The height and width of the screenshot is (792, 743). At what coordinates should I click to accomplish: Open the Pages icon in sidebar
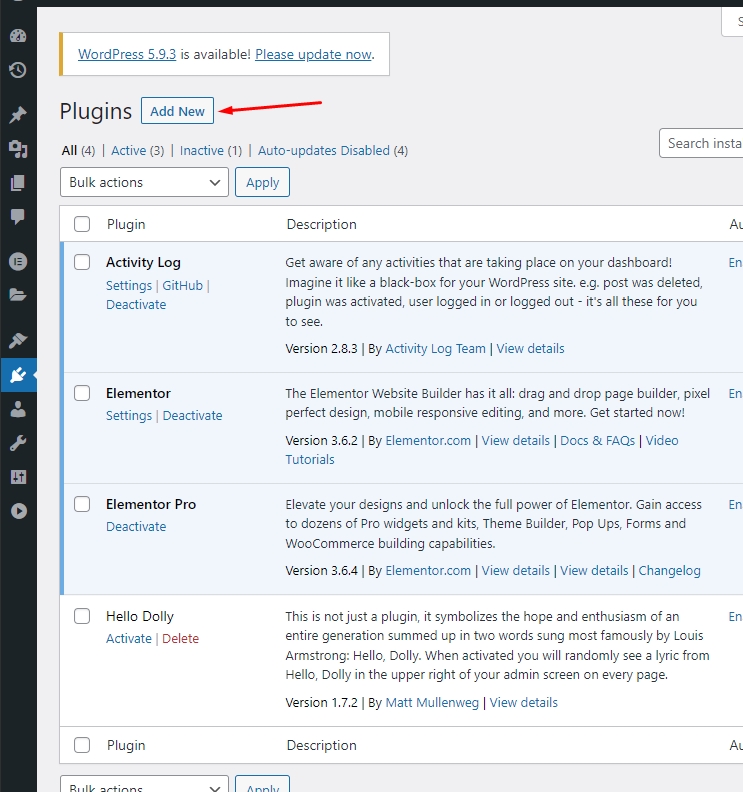(x=18, y=183)
